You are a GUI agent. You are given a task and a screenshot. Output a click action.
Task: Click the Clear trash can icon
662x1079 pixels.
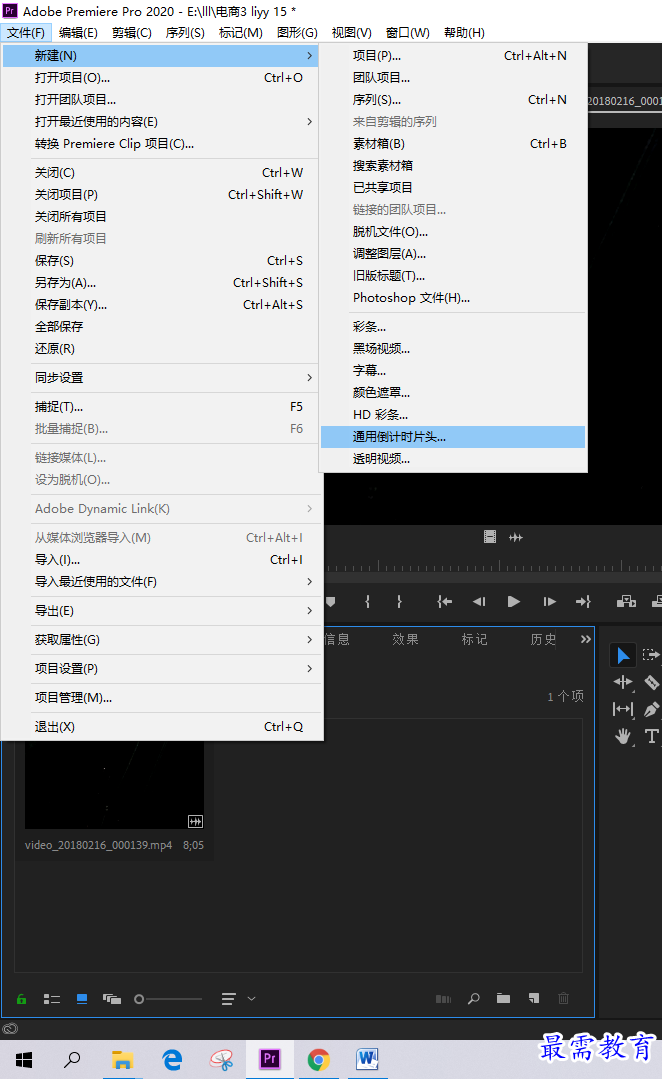click(564, 998)
